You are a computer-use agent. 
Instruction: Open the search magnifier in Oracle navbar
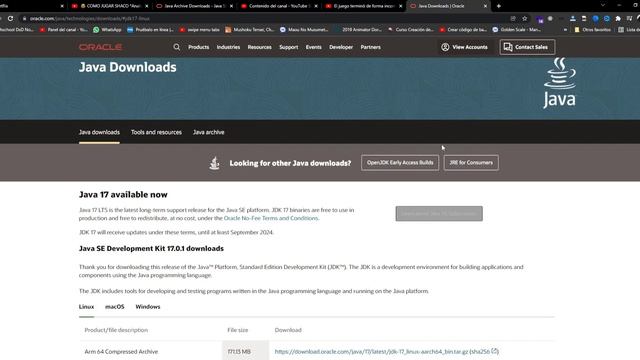(x=177, y=47)
